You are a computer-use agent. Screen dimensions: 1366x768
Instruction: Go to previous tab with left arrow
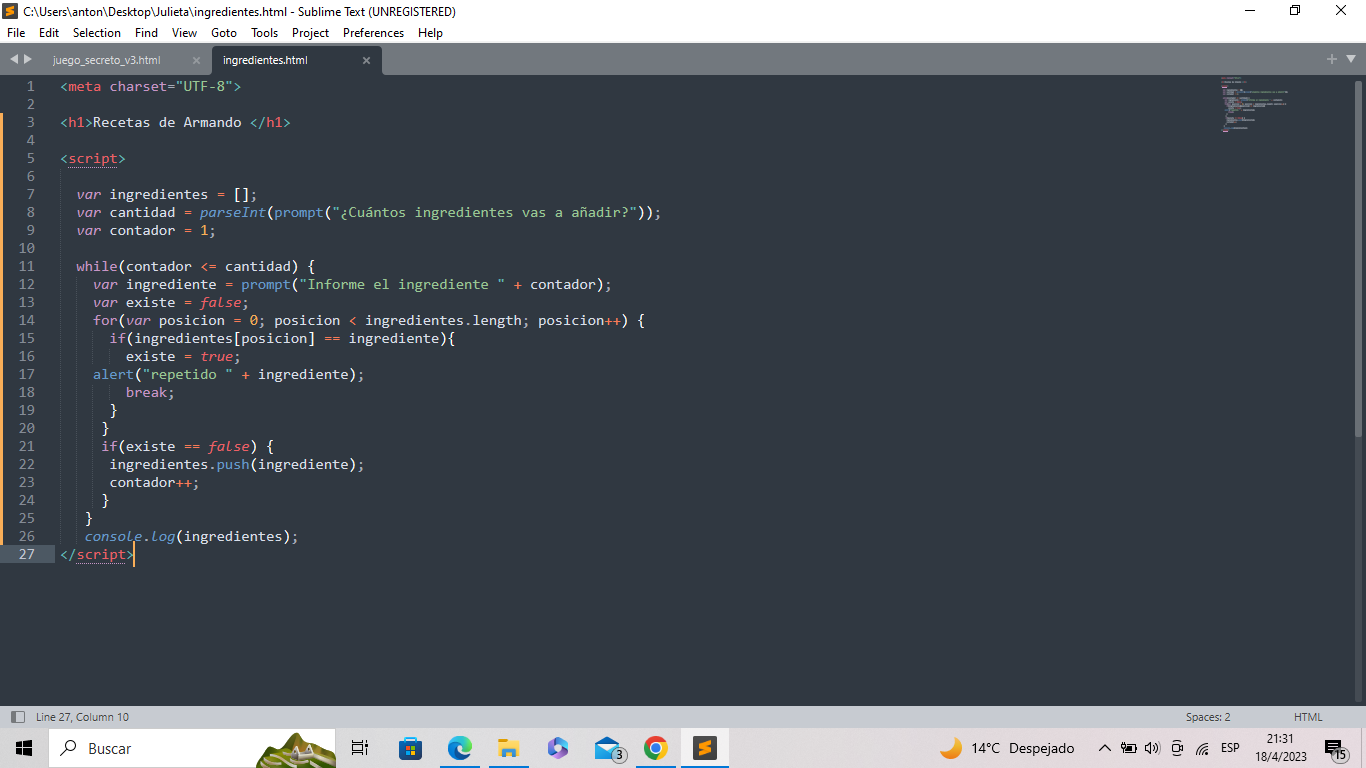[x=14, y=59]
